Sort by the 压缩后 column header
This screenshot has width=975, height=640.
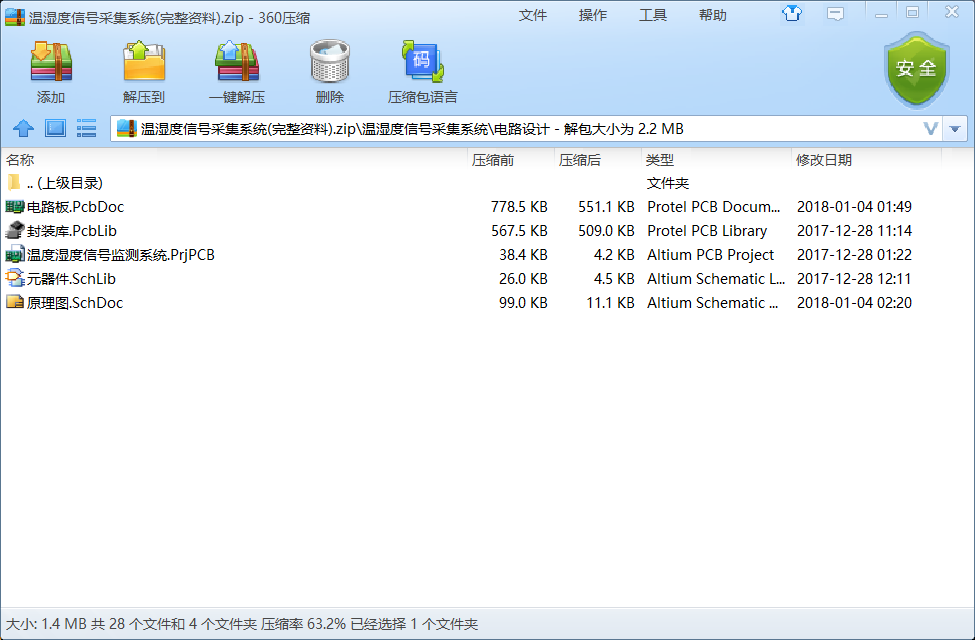598,160
